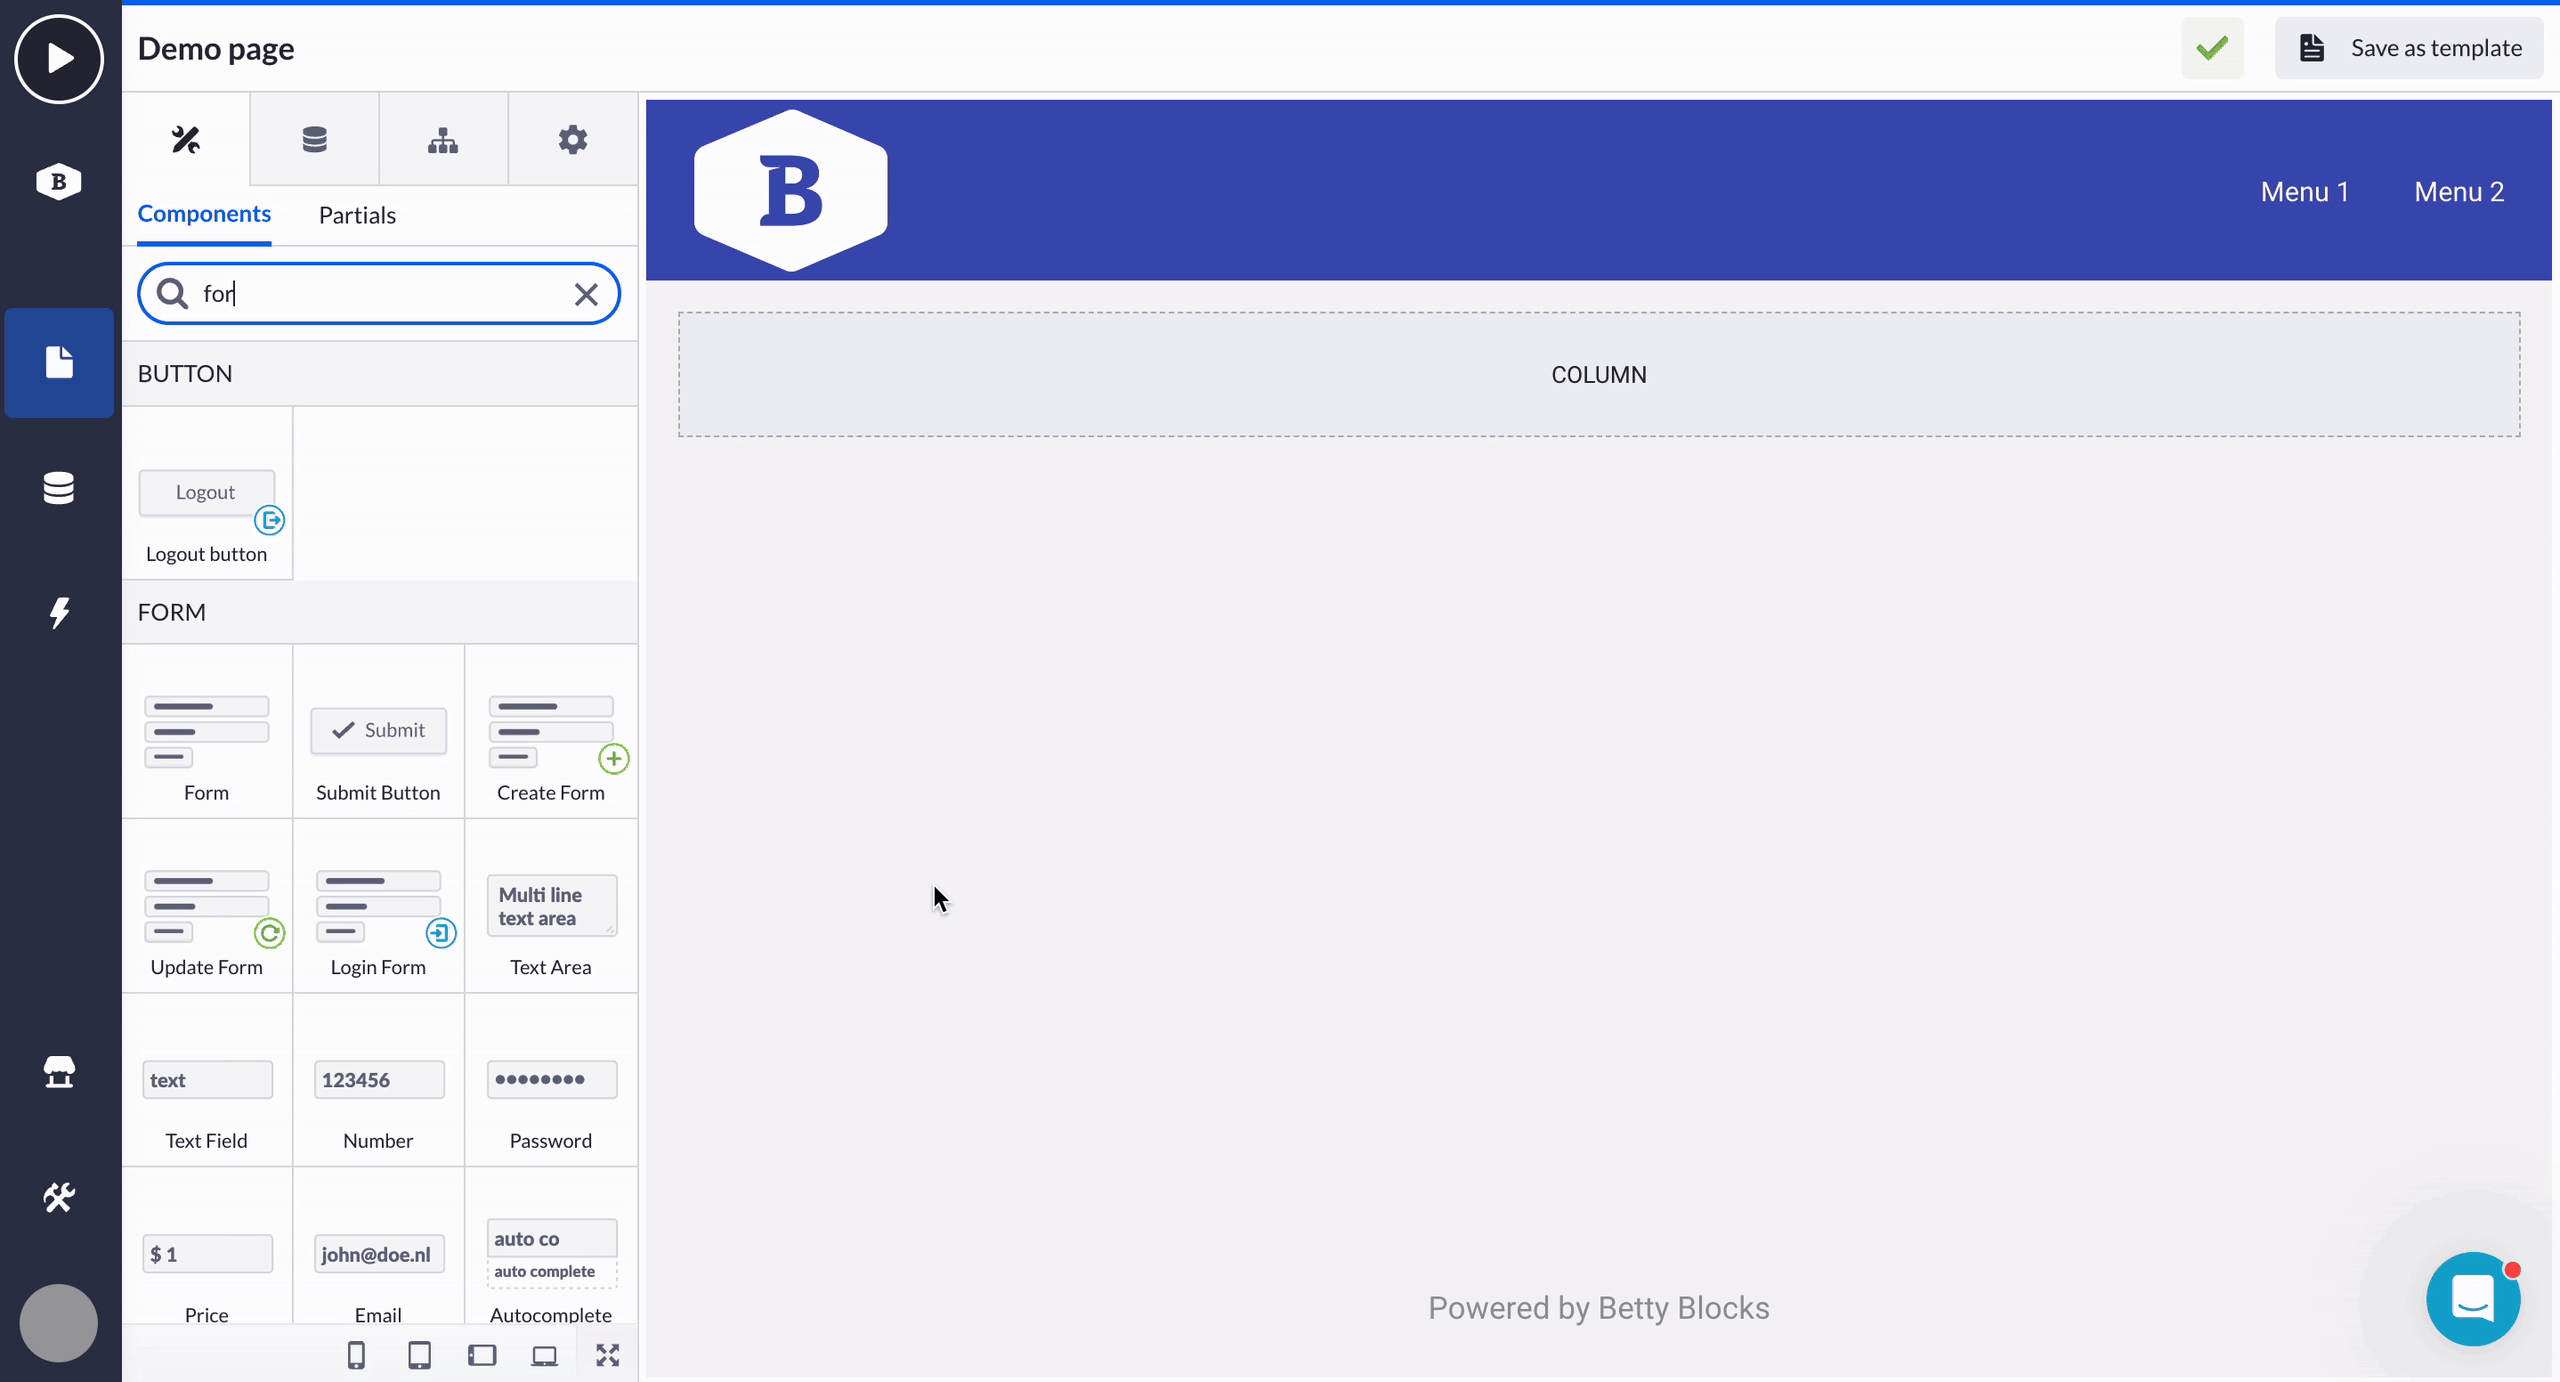Open the data models icon in left sidebar
2560x1382 pixels.
(59, 488)
